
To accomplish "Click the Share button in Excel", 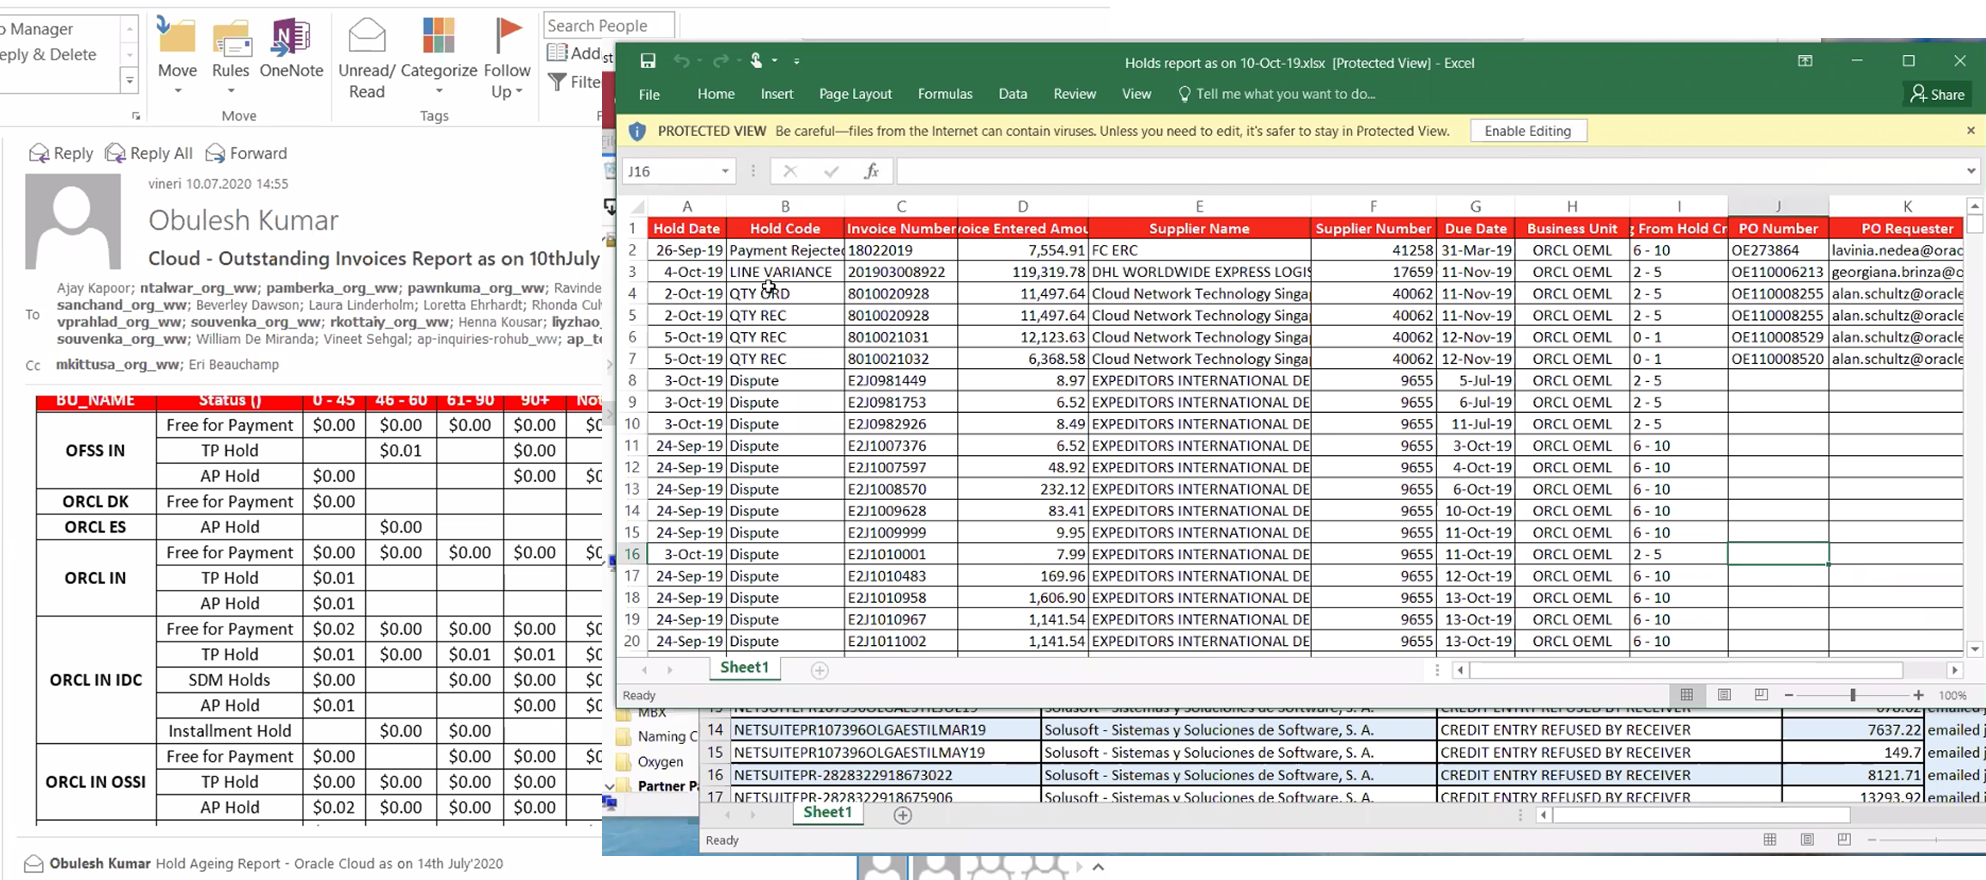I will point(1938,94).
